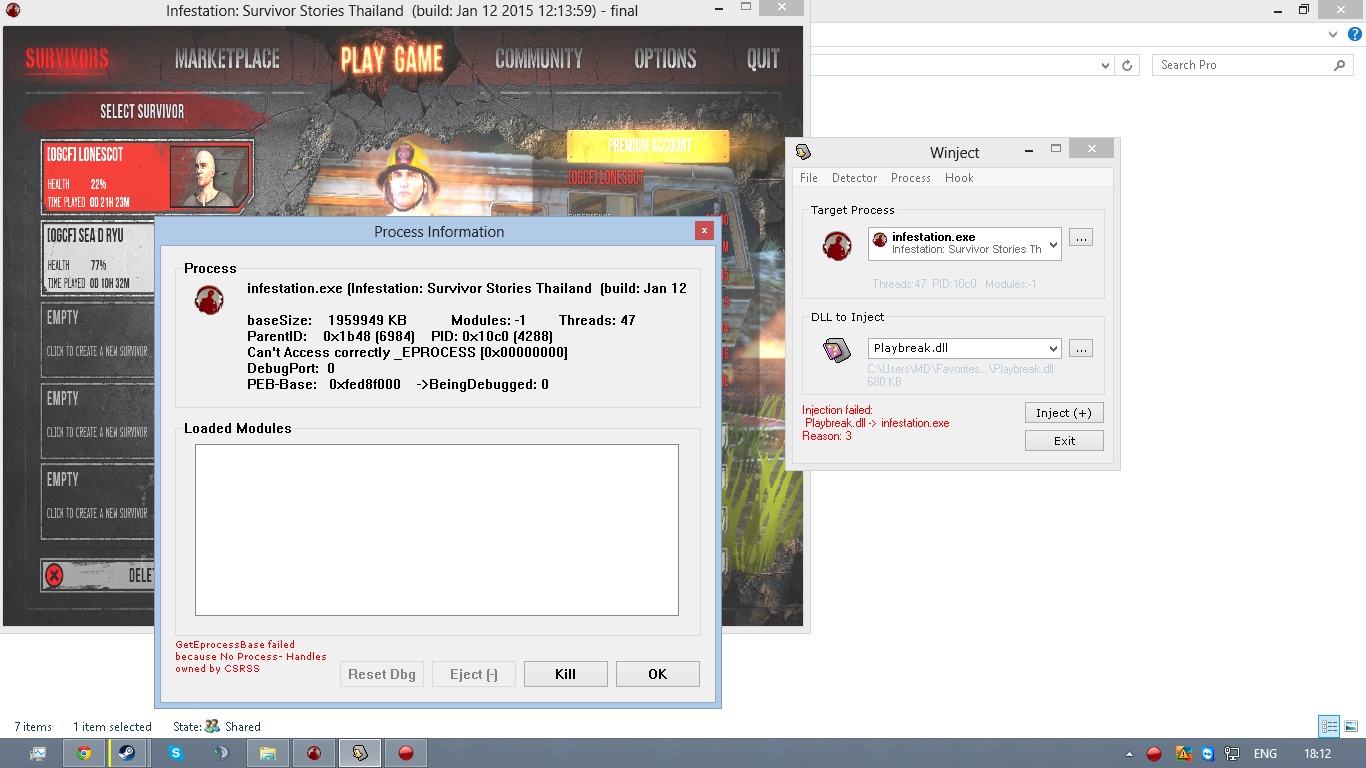This screenshot has width=1366, height=768.
Task: Click the Inject (+) button
Action: [1064, 413]
